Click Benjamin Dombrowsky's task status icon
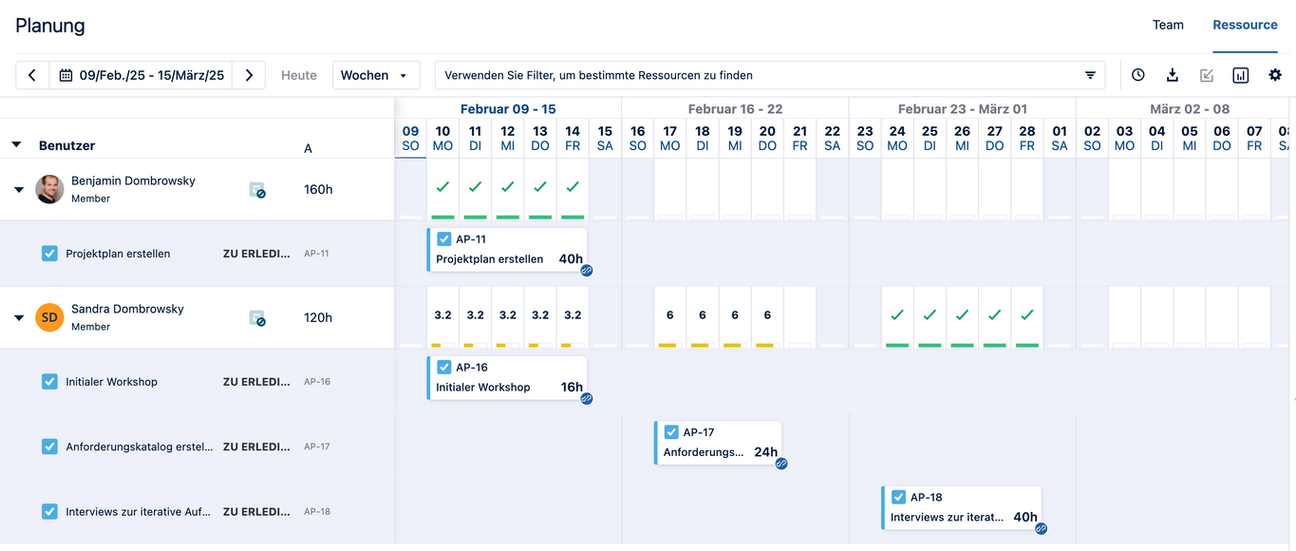 [x=257, y=189]
